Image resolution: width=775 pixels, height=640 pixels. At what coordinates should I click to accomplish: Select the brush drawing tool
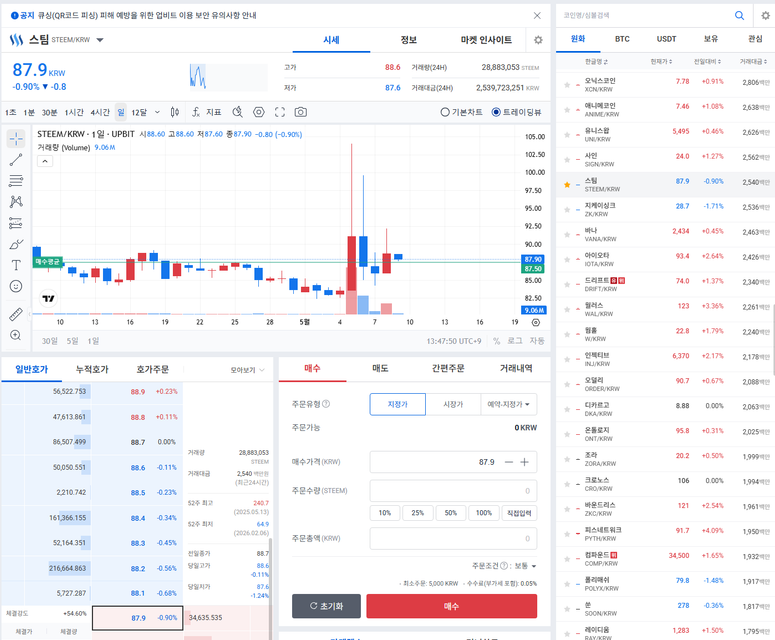click(x=16, y=244)
